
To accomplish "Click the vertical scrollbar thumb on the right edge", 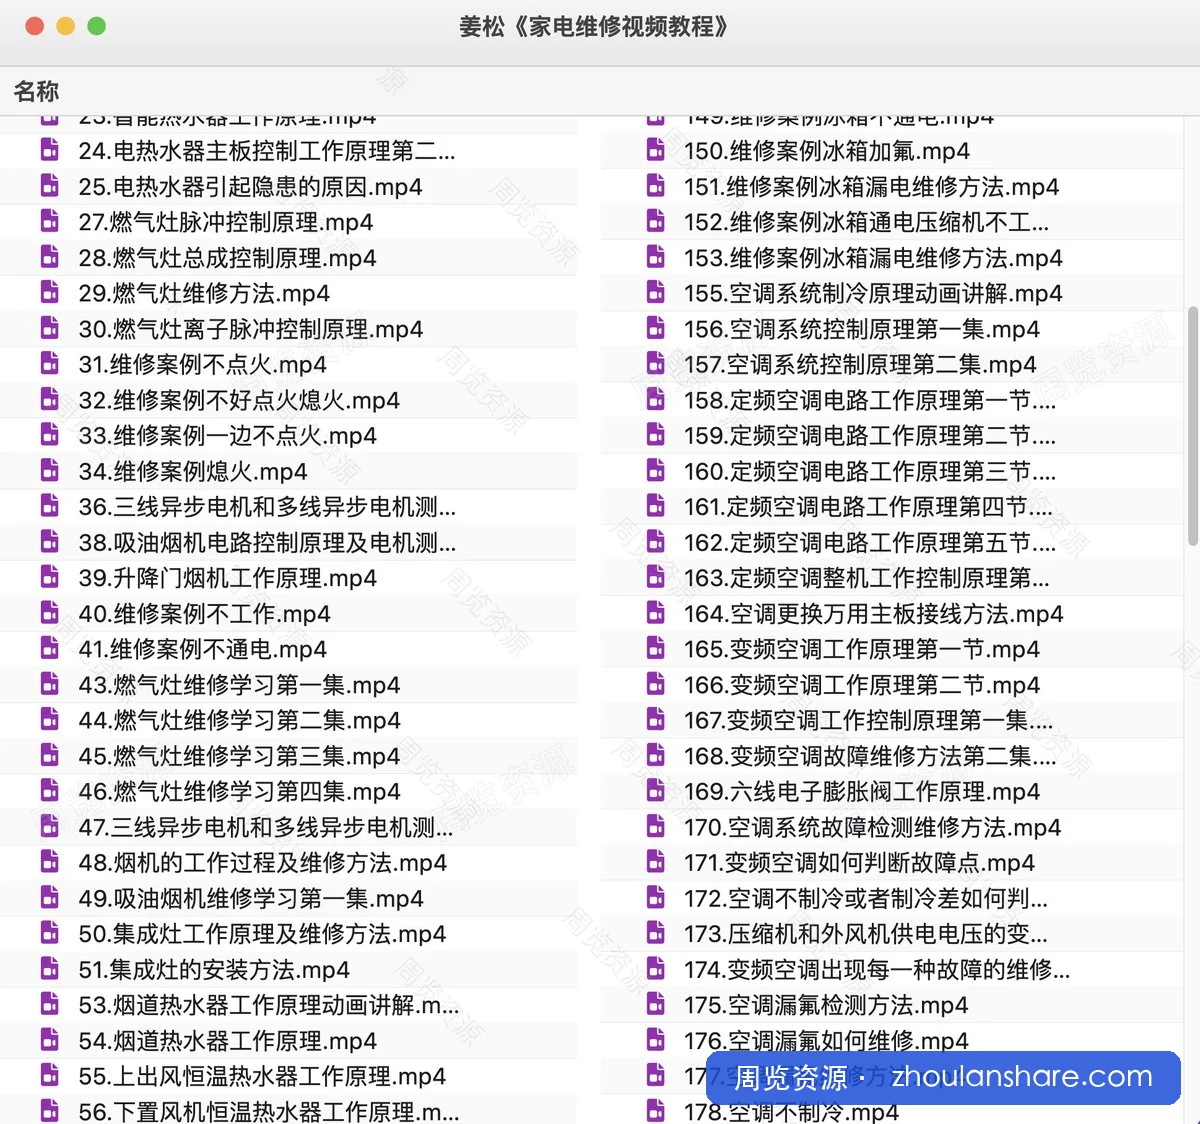I will pos(1192,426).
